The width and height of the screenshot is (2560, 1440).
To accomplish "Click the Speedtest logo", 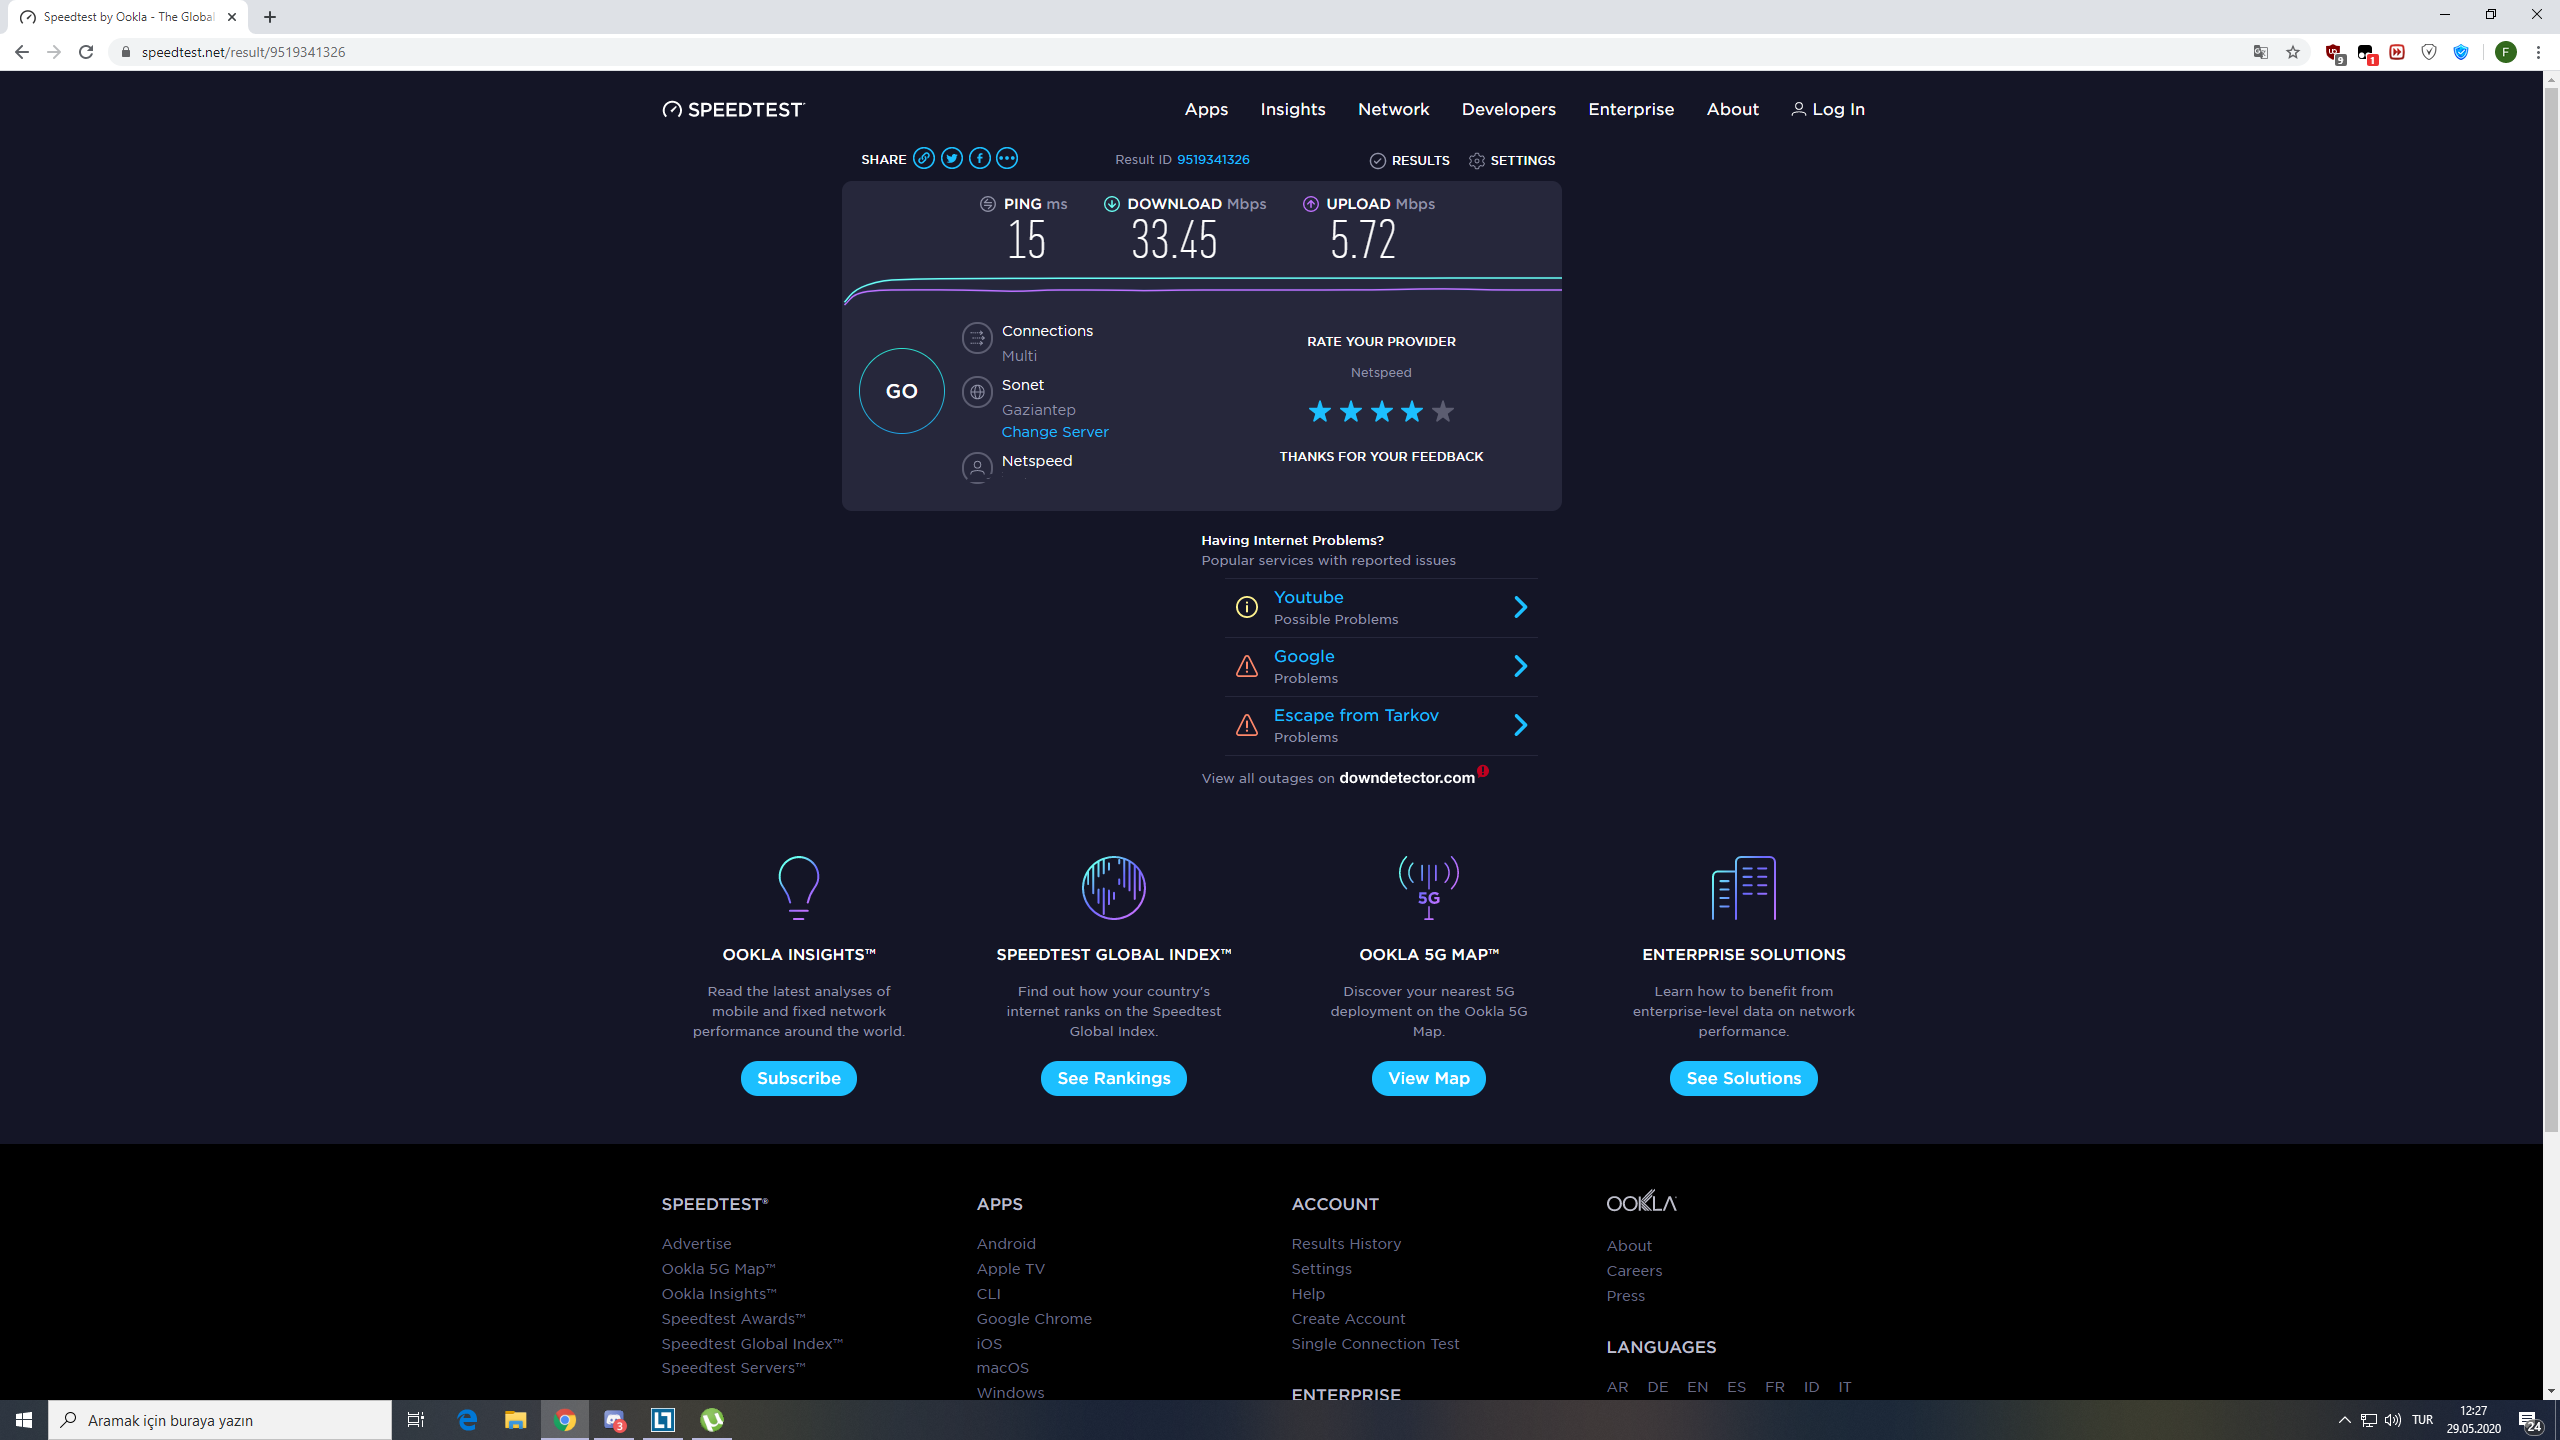I will click(733, 109).
